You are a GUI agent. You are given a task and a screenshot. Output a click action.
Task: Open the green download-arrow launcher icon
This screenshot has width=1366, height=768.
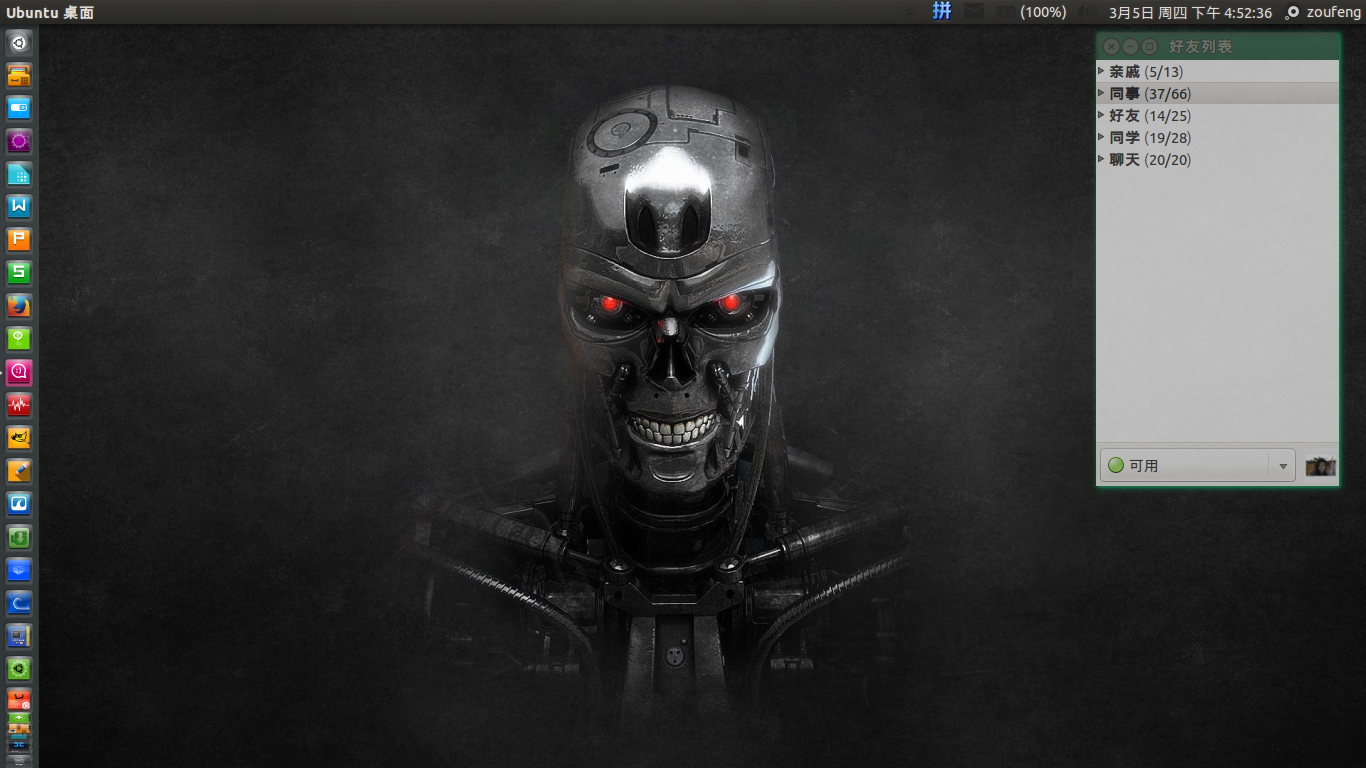[20, 537]
